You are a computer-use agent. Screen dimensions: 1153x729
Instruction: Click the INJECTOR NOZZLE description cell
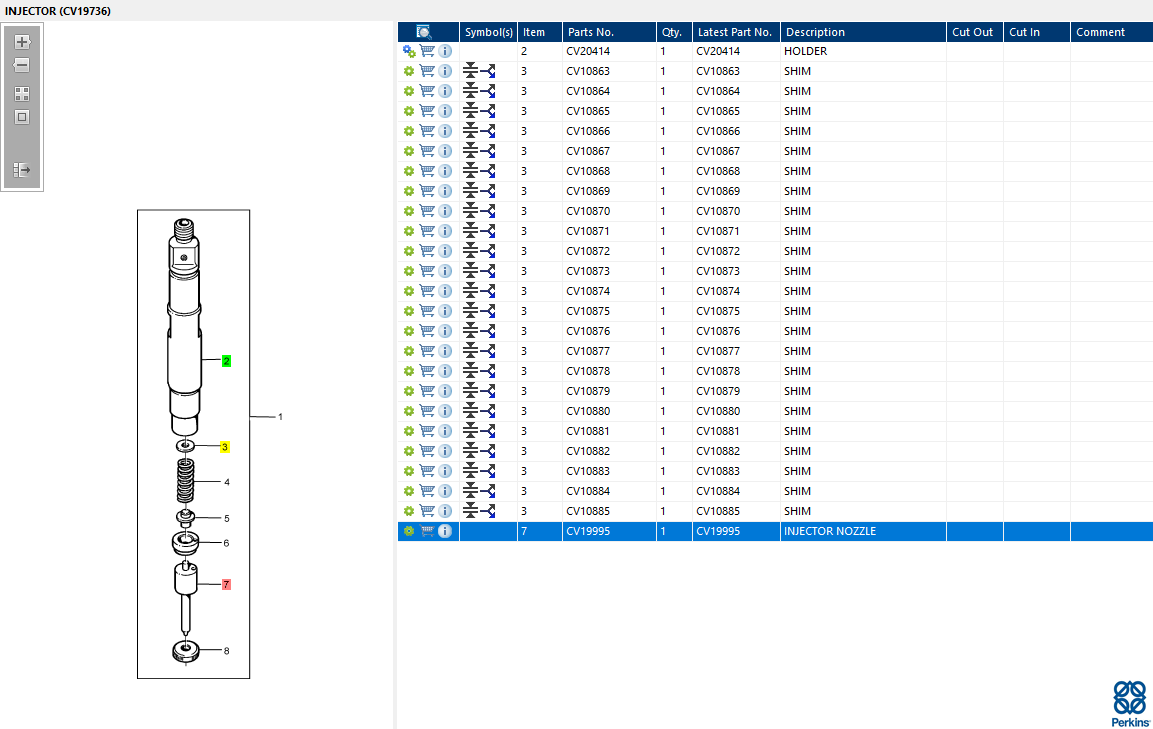(863, 531)
